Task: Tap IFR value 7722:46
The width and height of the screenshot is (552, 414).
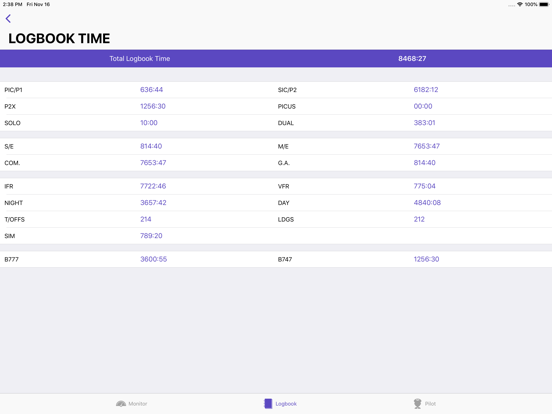Action: tap(153, 186)
